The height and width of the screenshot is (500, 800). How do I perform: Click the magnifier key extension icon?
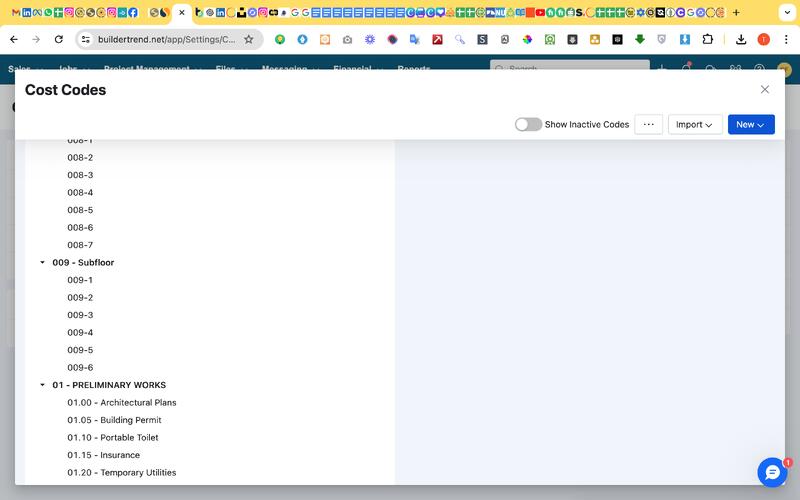pos(460,39)
